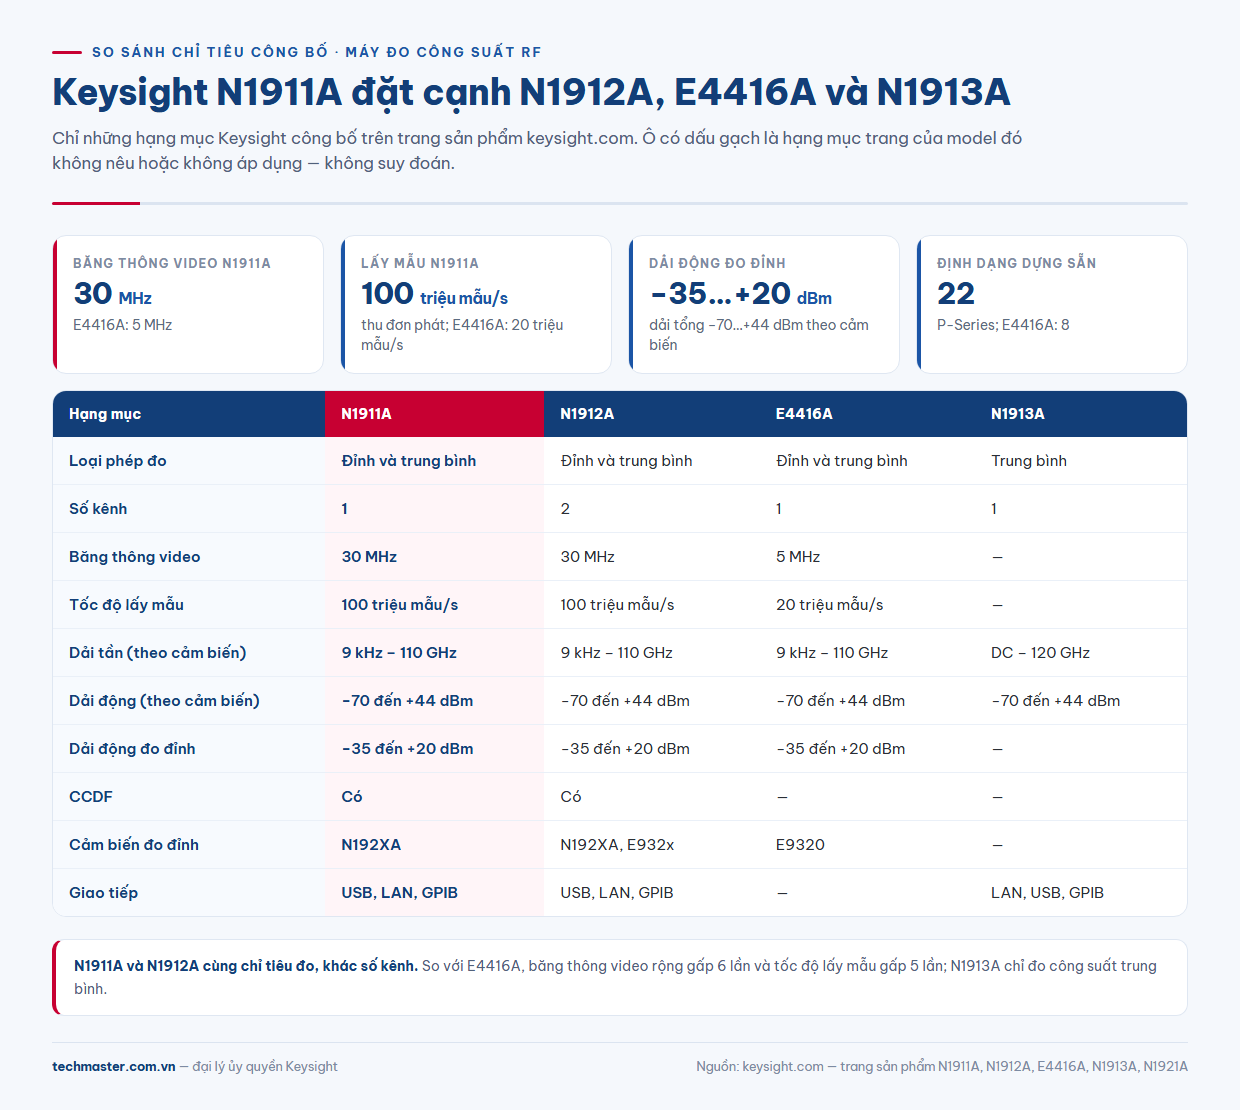
Task: Click the '−35…+20 dBm' card value
Action: [740, 294]
